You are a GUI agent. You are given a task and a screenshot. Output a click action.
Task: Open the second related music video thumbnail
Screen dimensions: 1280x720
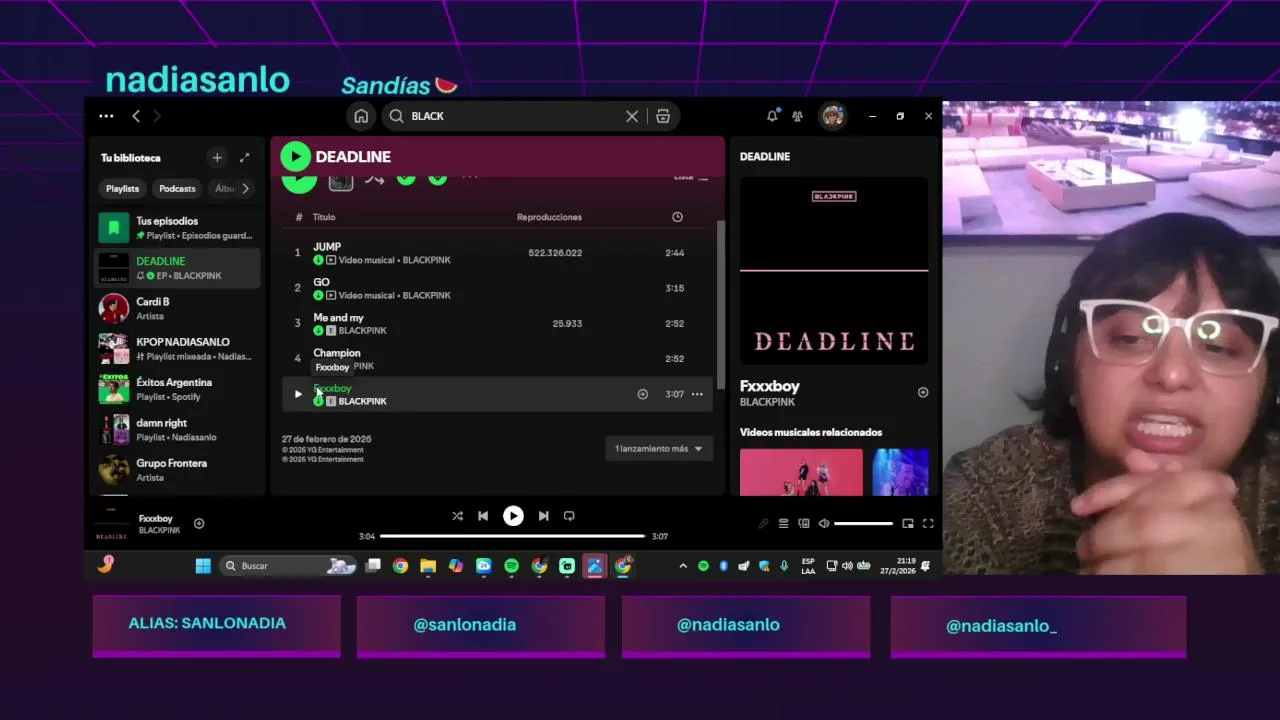coord(900,472)
